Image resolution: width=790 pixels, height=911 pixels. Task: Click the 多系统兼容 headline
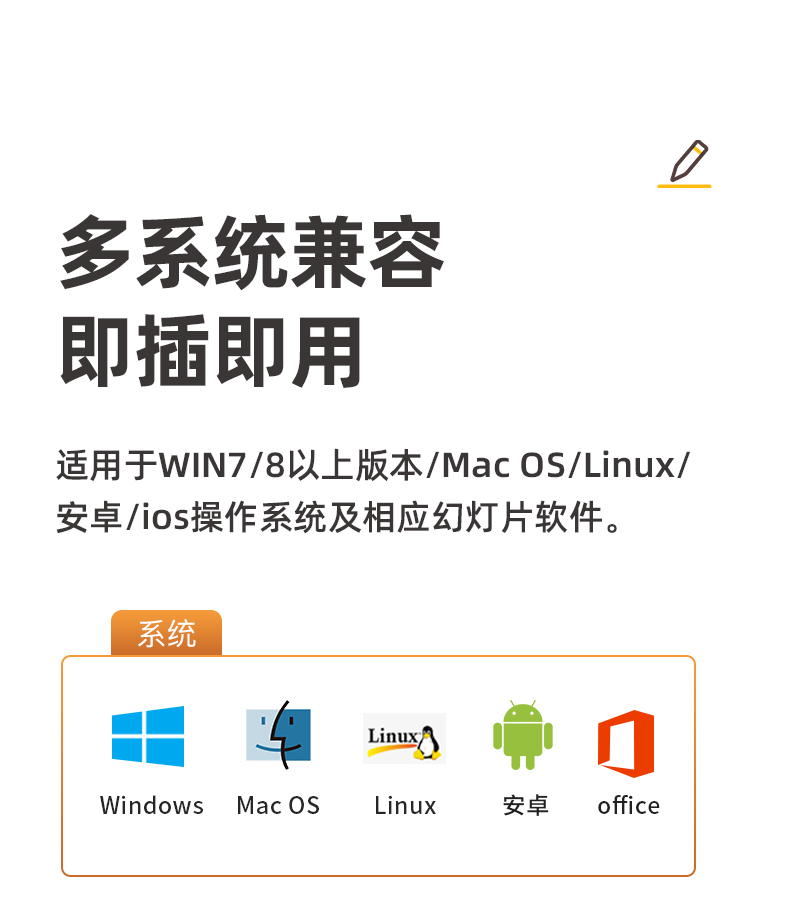252,252
